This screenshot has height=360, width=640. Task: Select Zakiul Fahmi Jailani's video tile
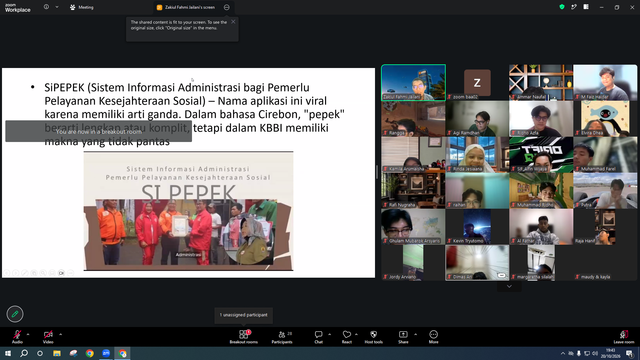(413, 82)
